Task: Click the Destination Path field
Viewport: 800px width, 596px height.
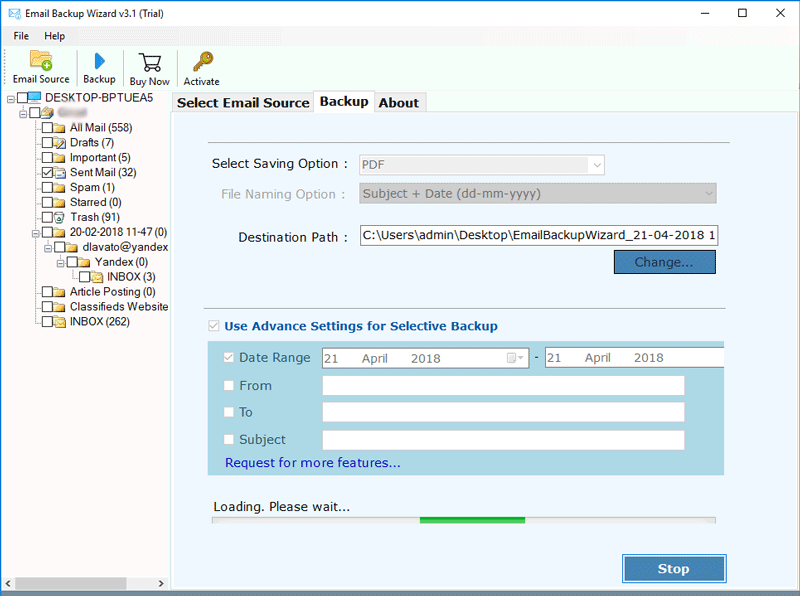Action: pos(539,235)
